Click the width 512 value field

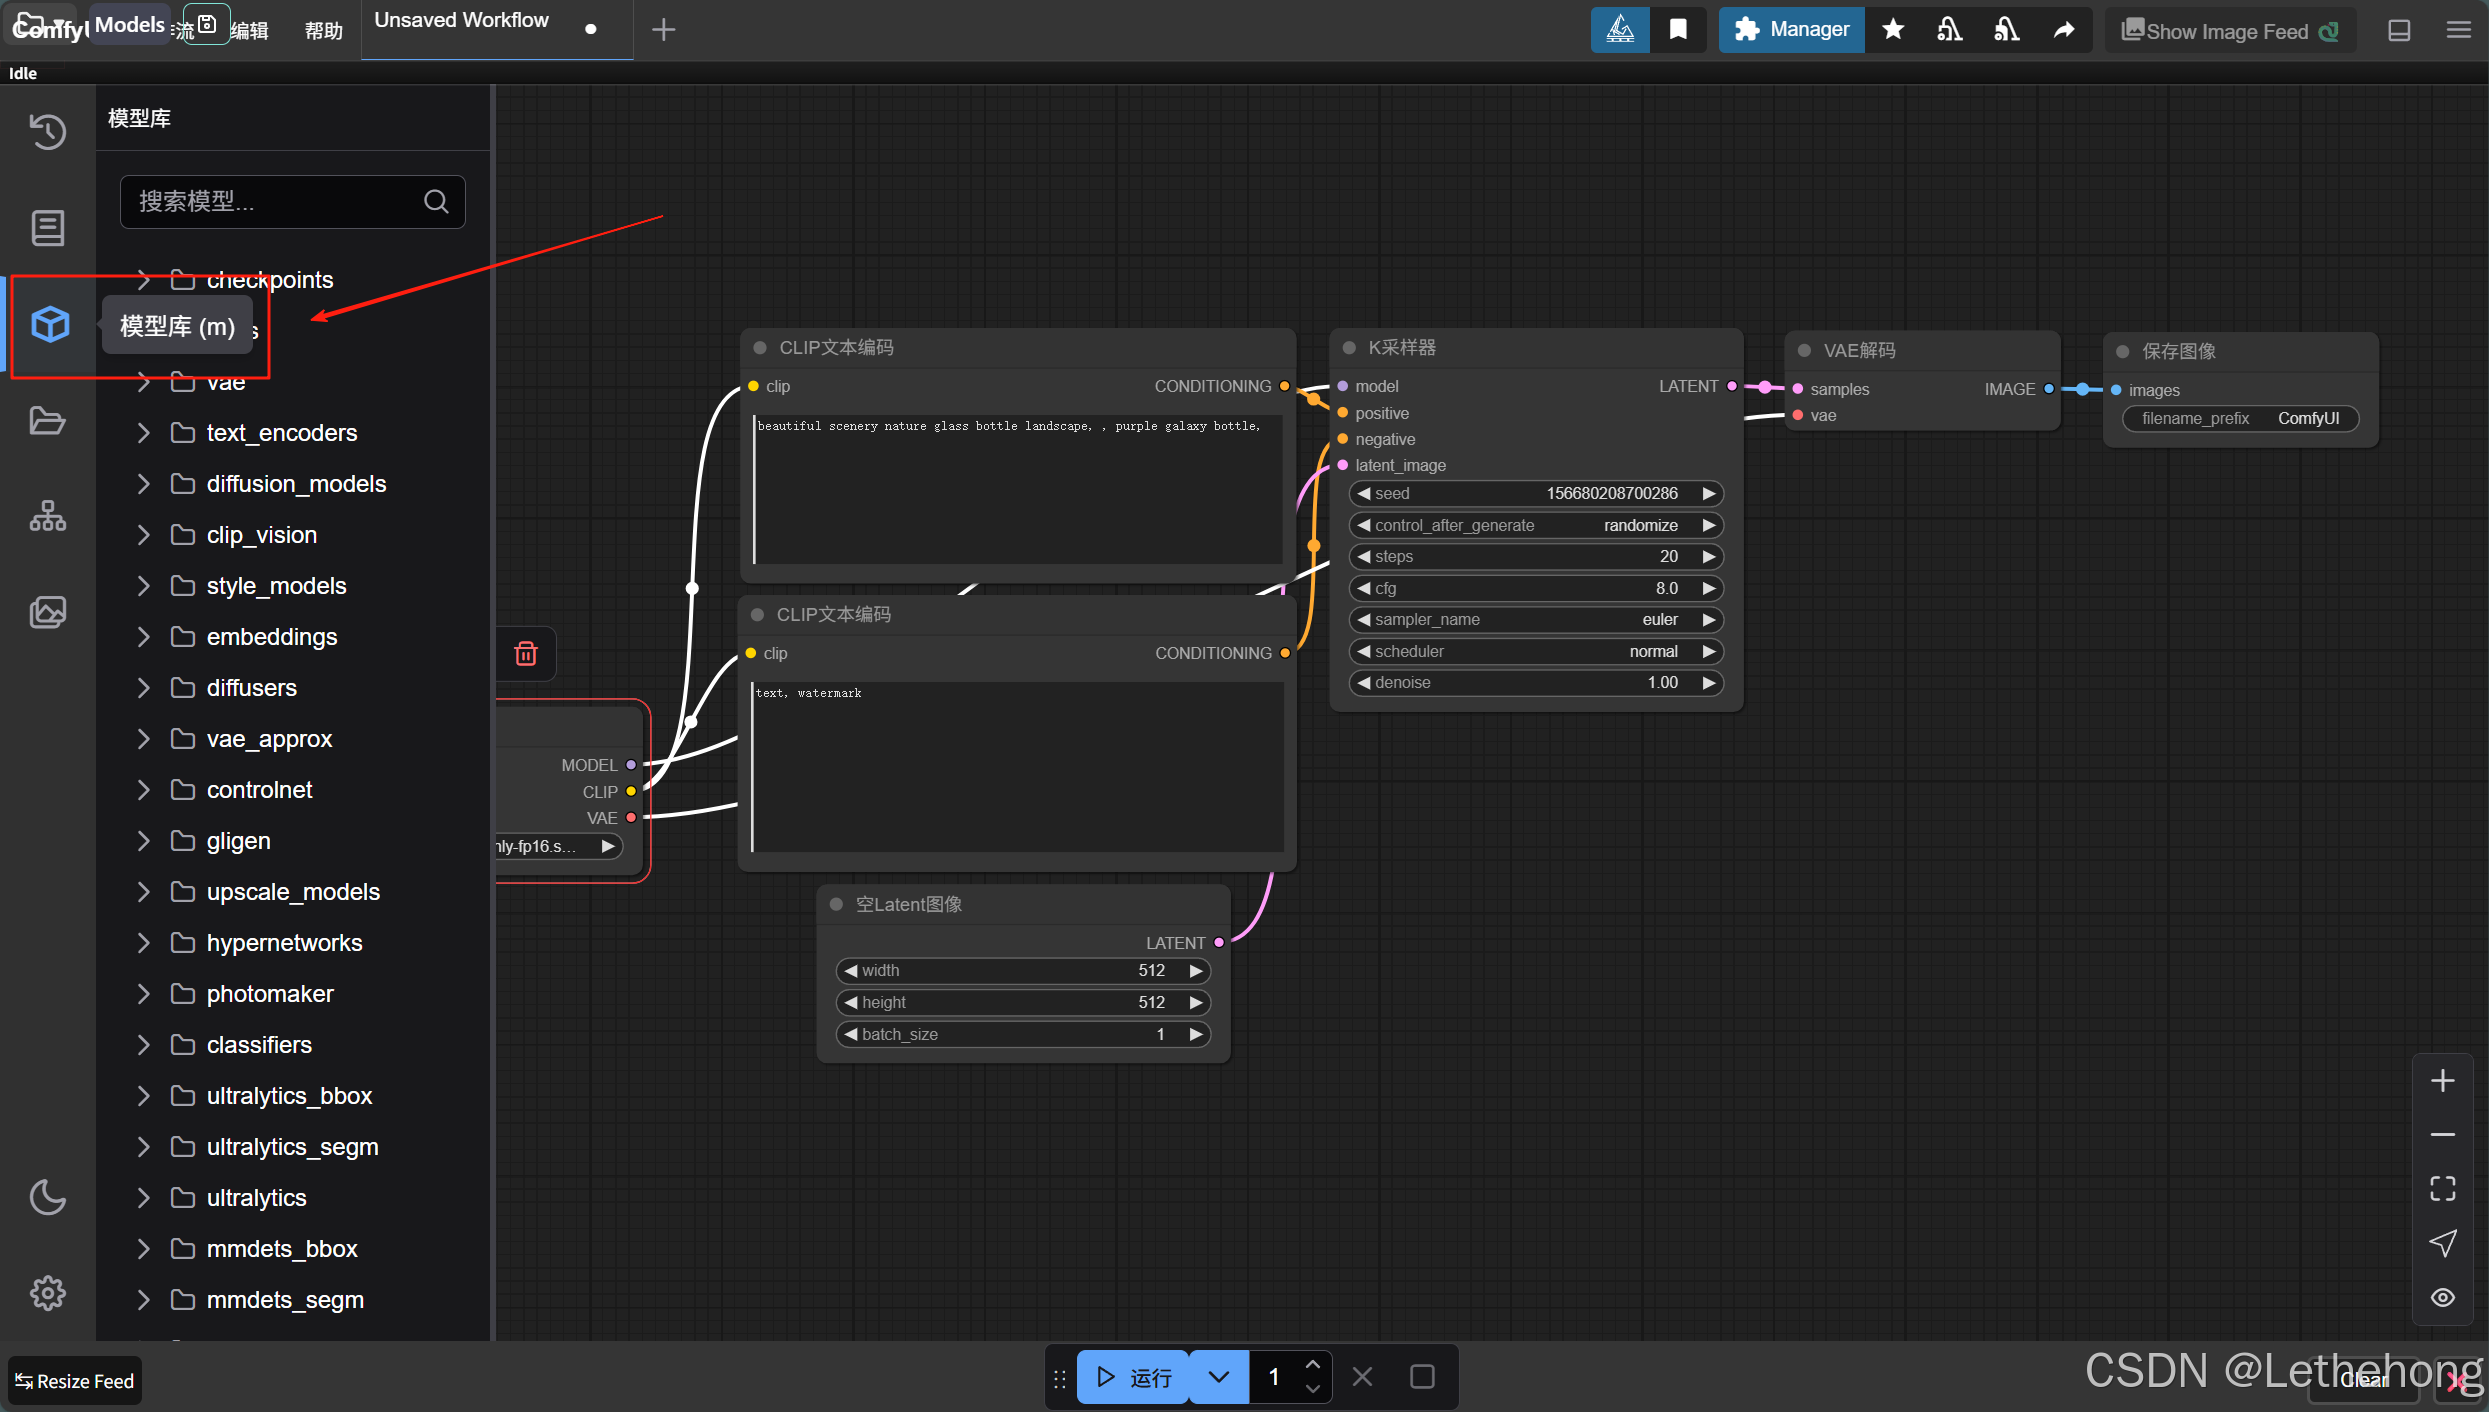(1022, 970)
